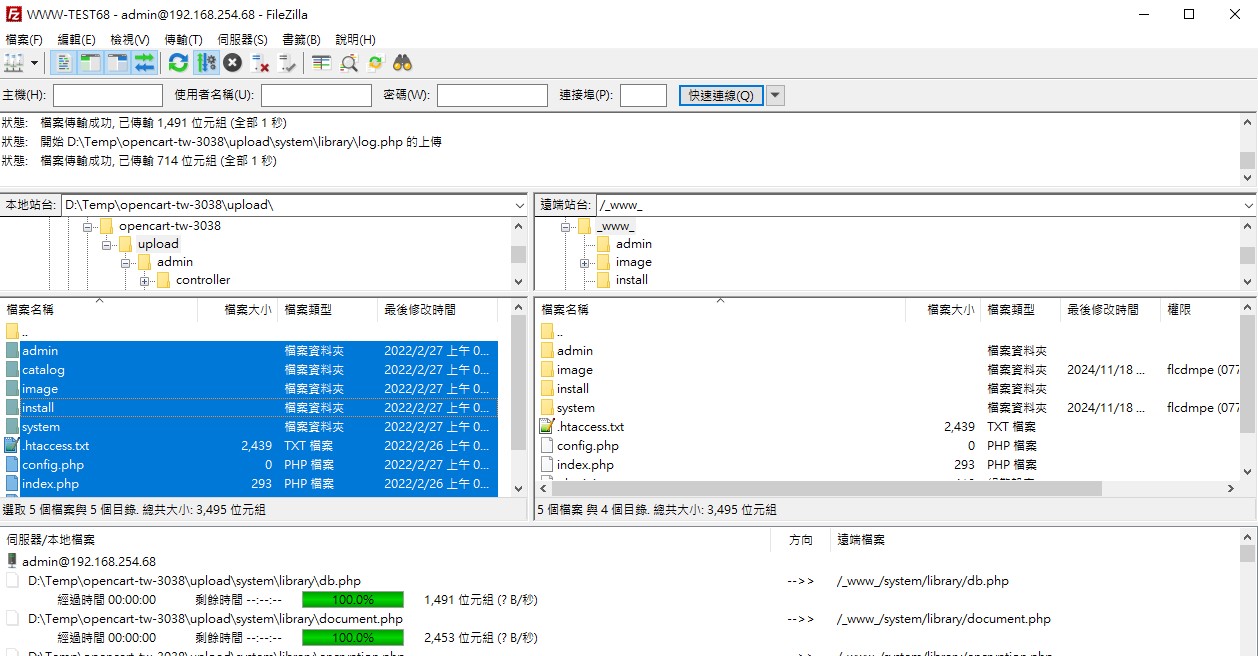Expand the remote image folder tree node
The height and width of the screenshot is (656, 1258).
(x=585, y=263)
